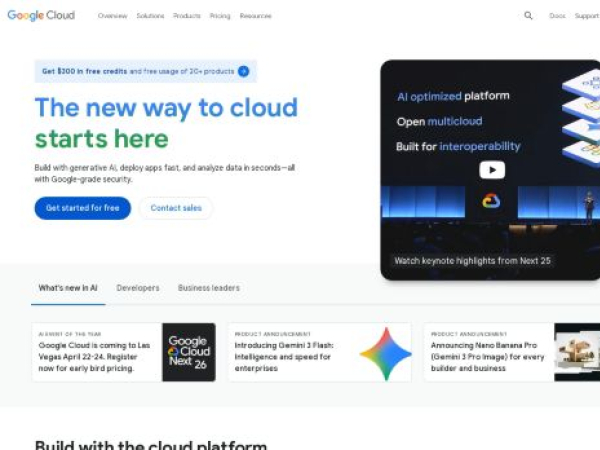Click the Google Cloud logo in video
This screenshot has width=600, height=450.
click(491, 201)
